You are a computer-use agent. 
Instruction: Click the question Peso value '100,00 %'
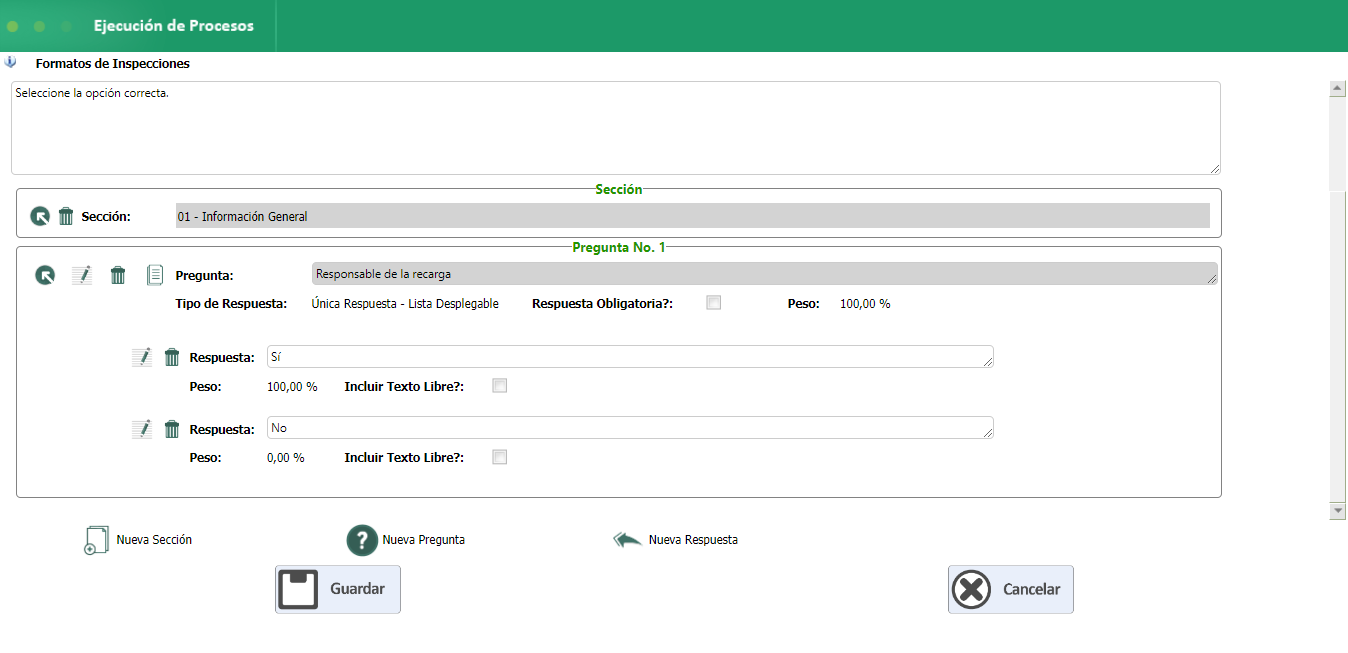[x=865, y=304]
